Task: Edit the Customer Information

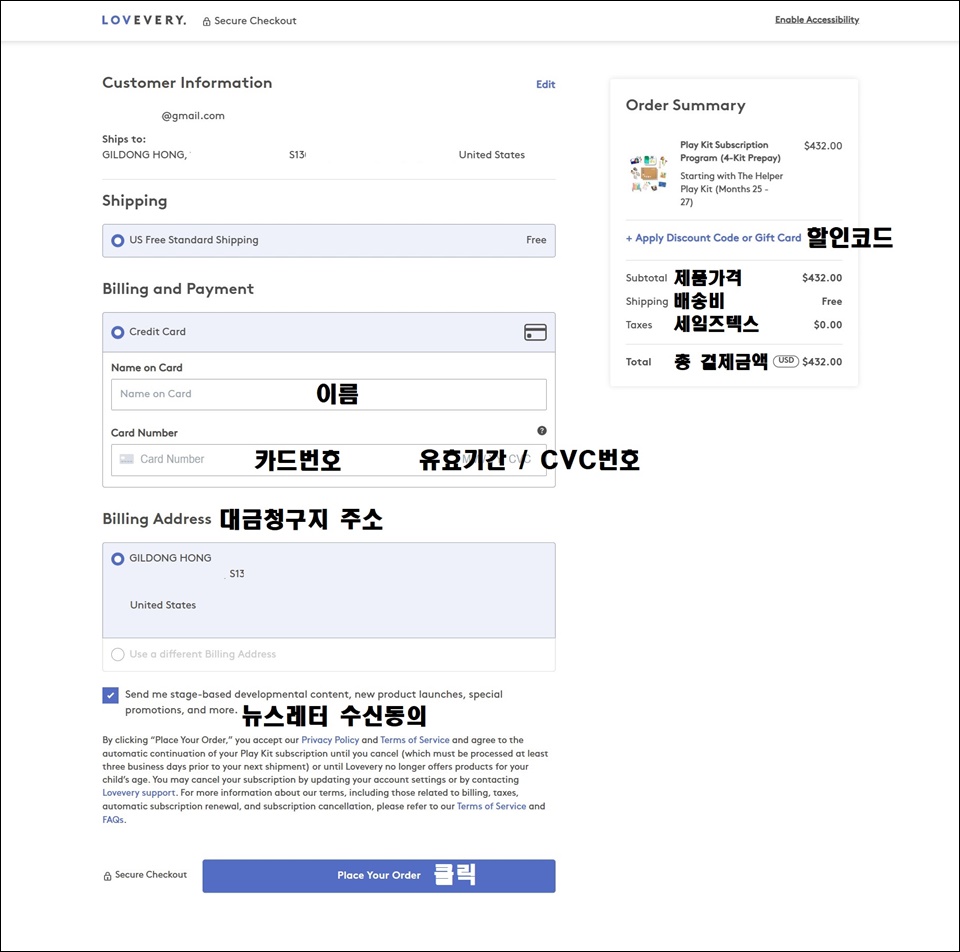Action: (546, 84)
